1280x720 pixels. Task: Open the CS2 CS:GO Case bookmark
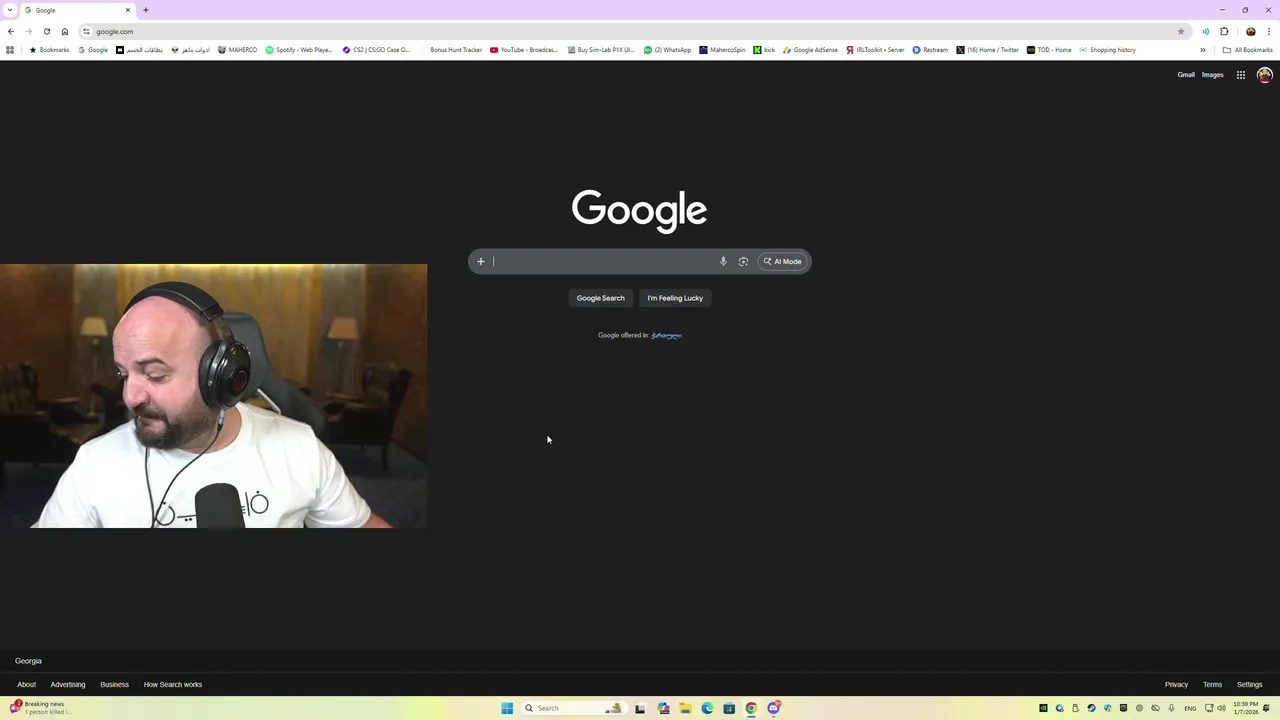tap(376, 50)
